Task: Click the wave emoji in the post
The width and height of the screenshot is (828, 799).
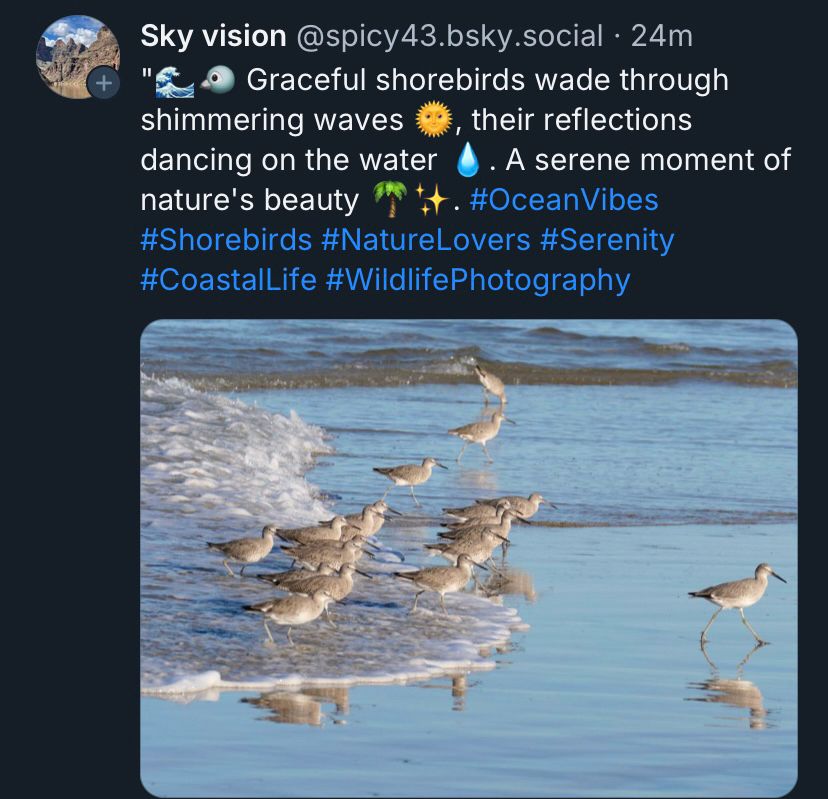Action: pyautogui.click(x=175, y=81)
